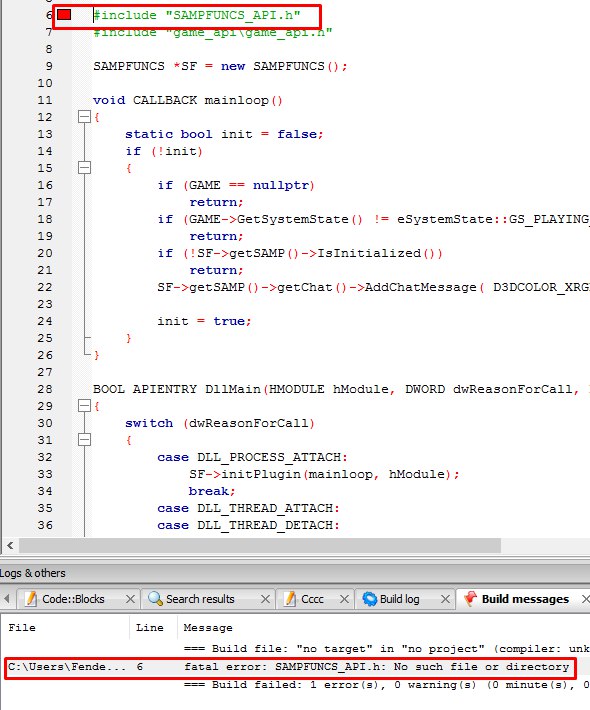Close the Code::Blocks log tab
The height and width of the screenshot is (710, 590).
(130, 599)
